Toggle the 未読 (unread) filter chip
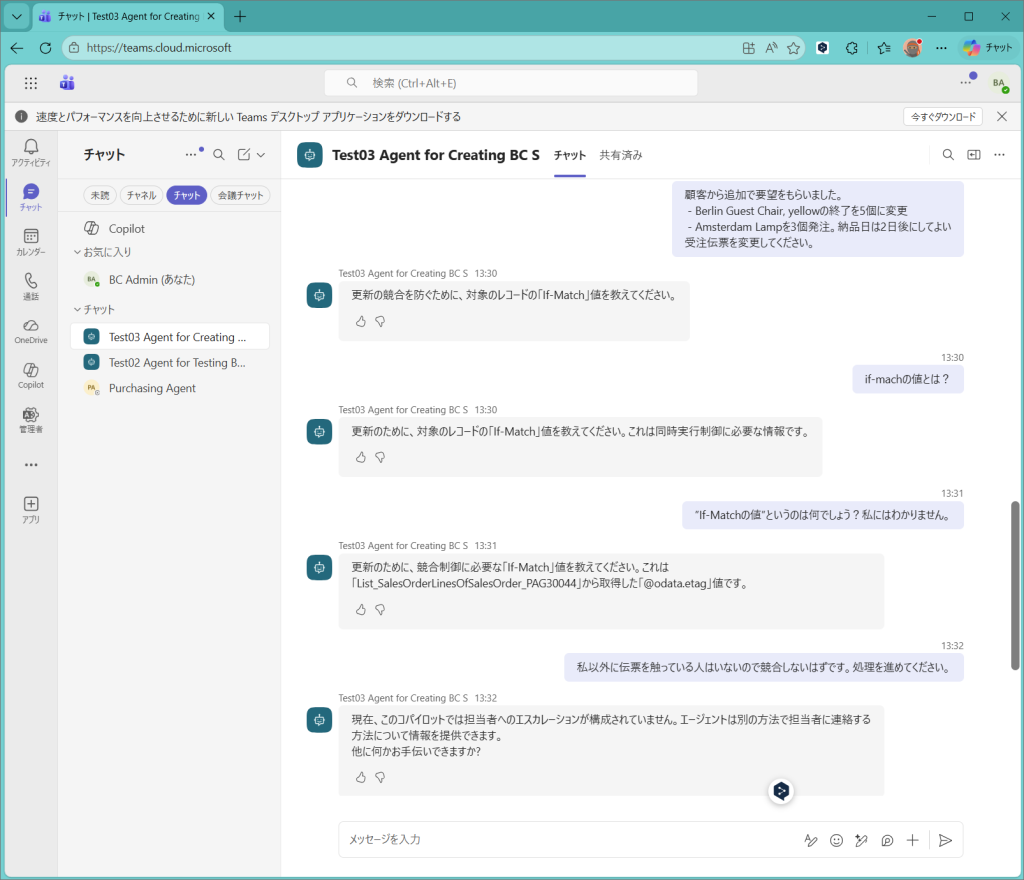Image resolution: width=1024 pixels, height=880 pixels. (100, 196)
